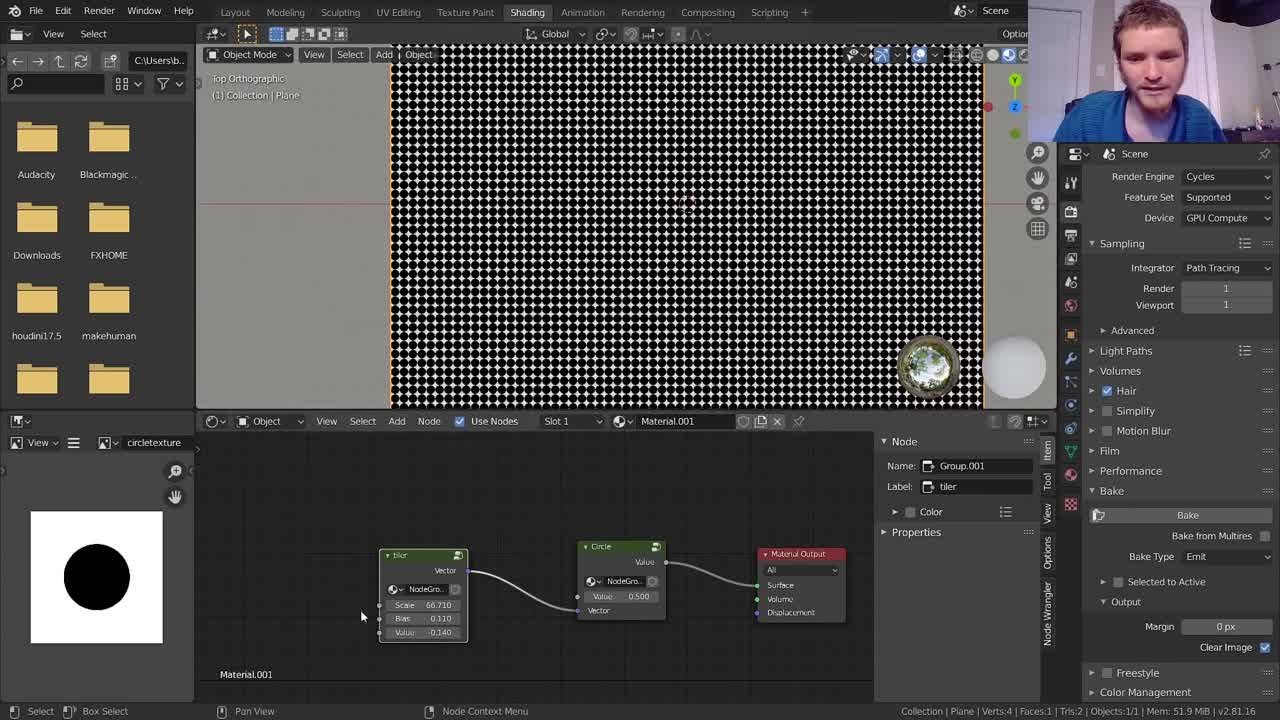Toggle the Use Nodes checkbox
Screen dimensions: 1280x720
[461, 421]
